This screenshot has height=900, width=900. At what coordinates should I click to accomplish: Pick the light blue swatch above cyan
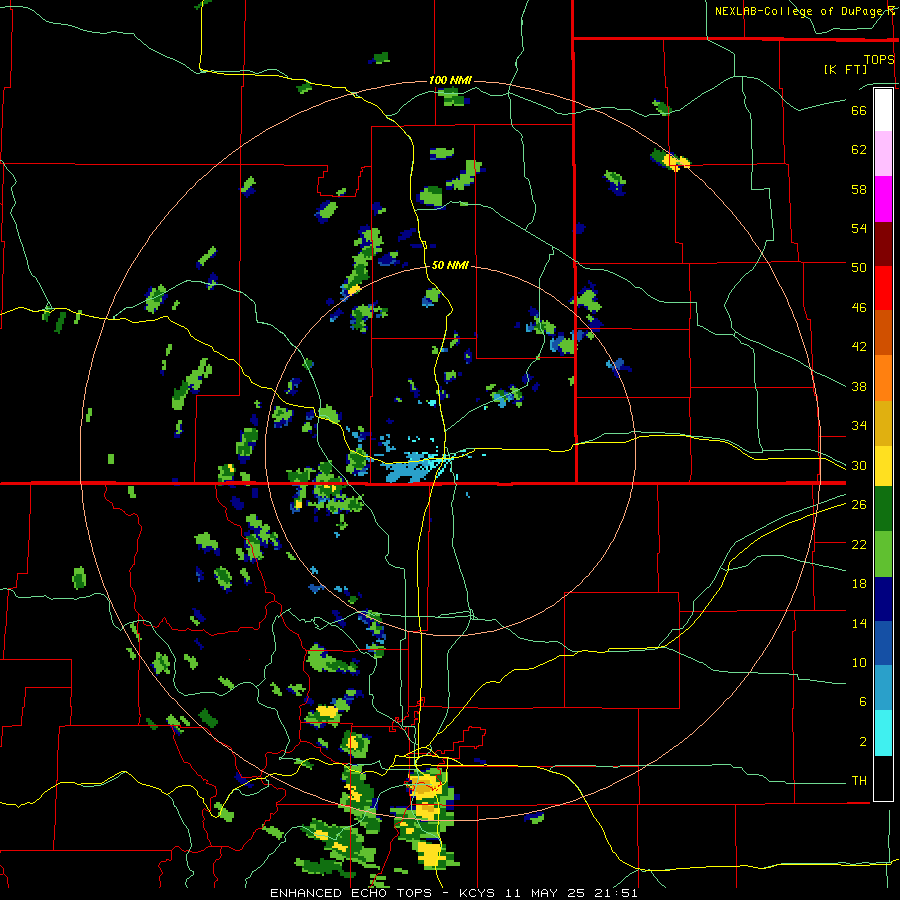point(883,688)
